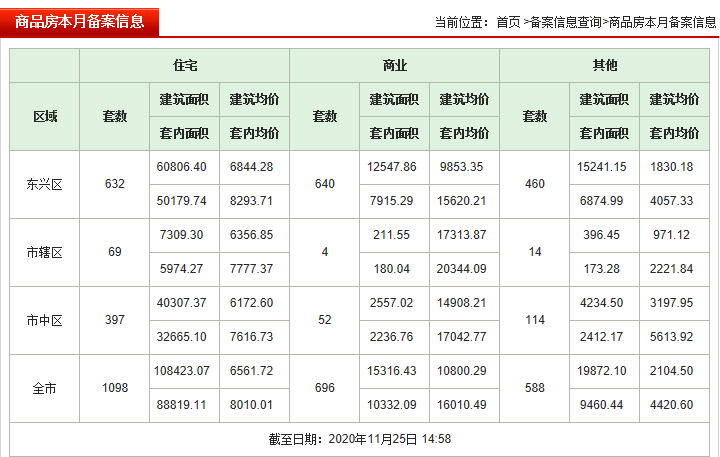This screenshot has width=720, height=457.
Task: Click the 商业 group header
Action: click(x=394, y=65)
